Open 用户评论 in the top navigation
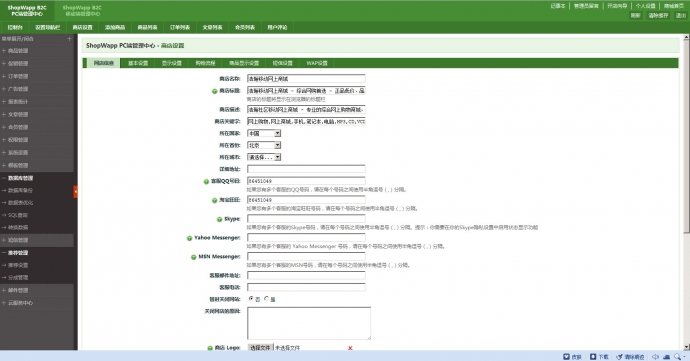This screenshot has height=361, width=690. click(x=277, y=27)
